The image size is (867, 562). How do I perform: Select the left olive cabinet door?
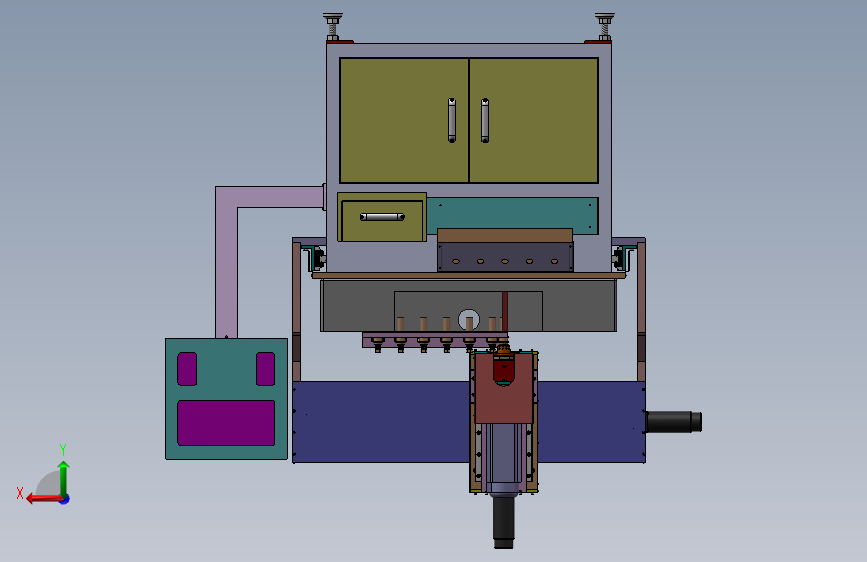(x=404, y=120)
